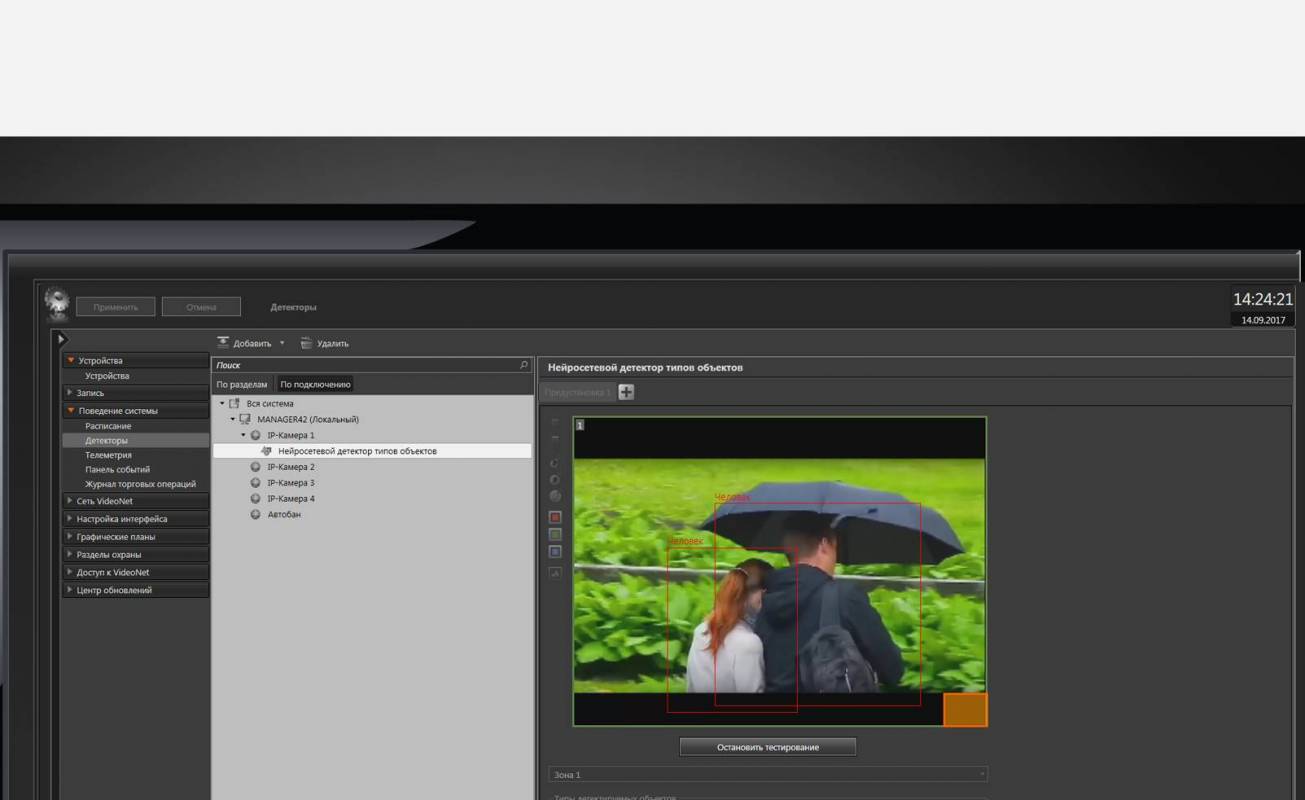Click the MANAGER42 computer icon
The image size is (1305, 800).
pyautogui.click(x=245, y=419)
